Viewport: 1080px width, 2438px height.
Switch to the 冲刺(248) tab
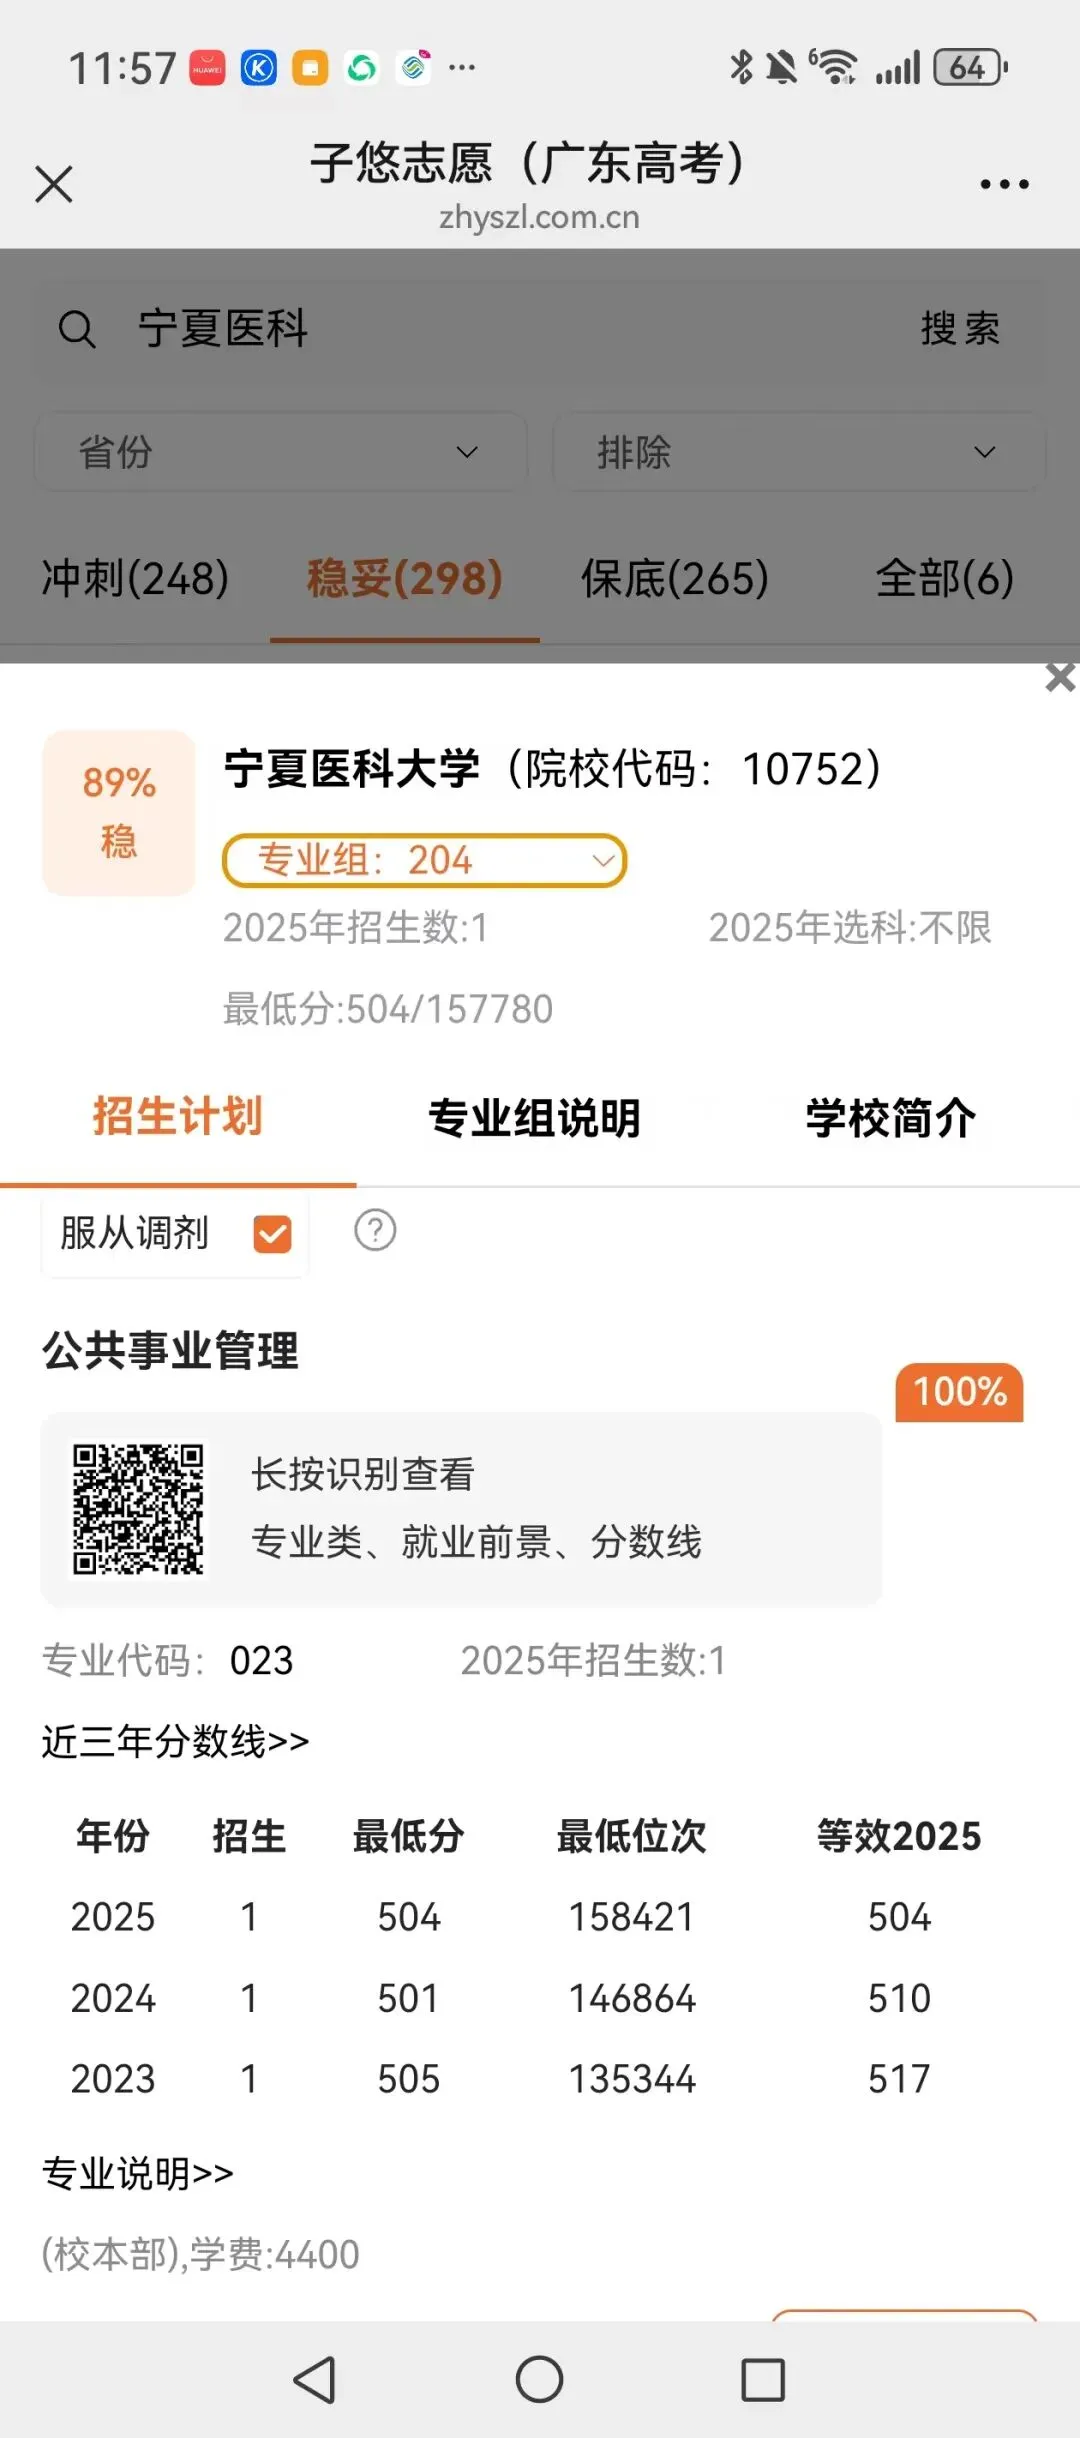pos(135,578)
